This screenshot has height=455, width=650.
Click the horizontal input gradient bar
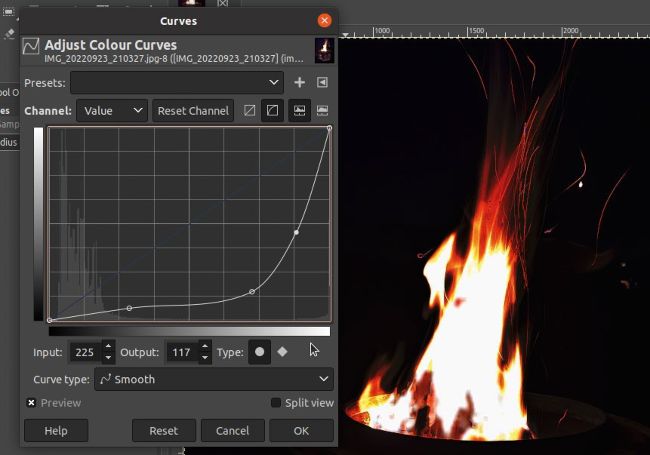189,331
